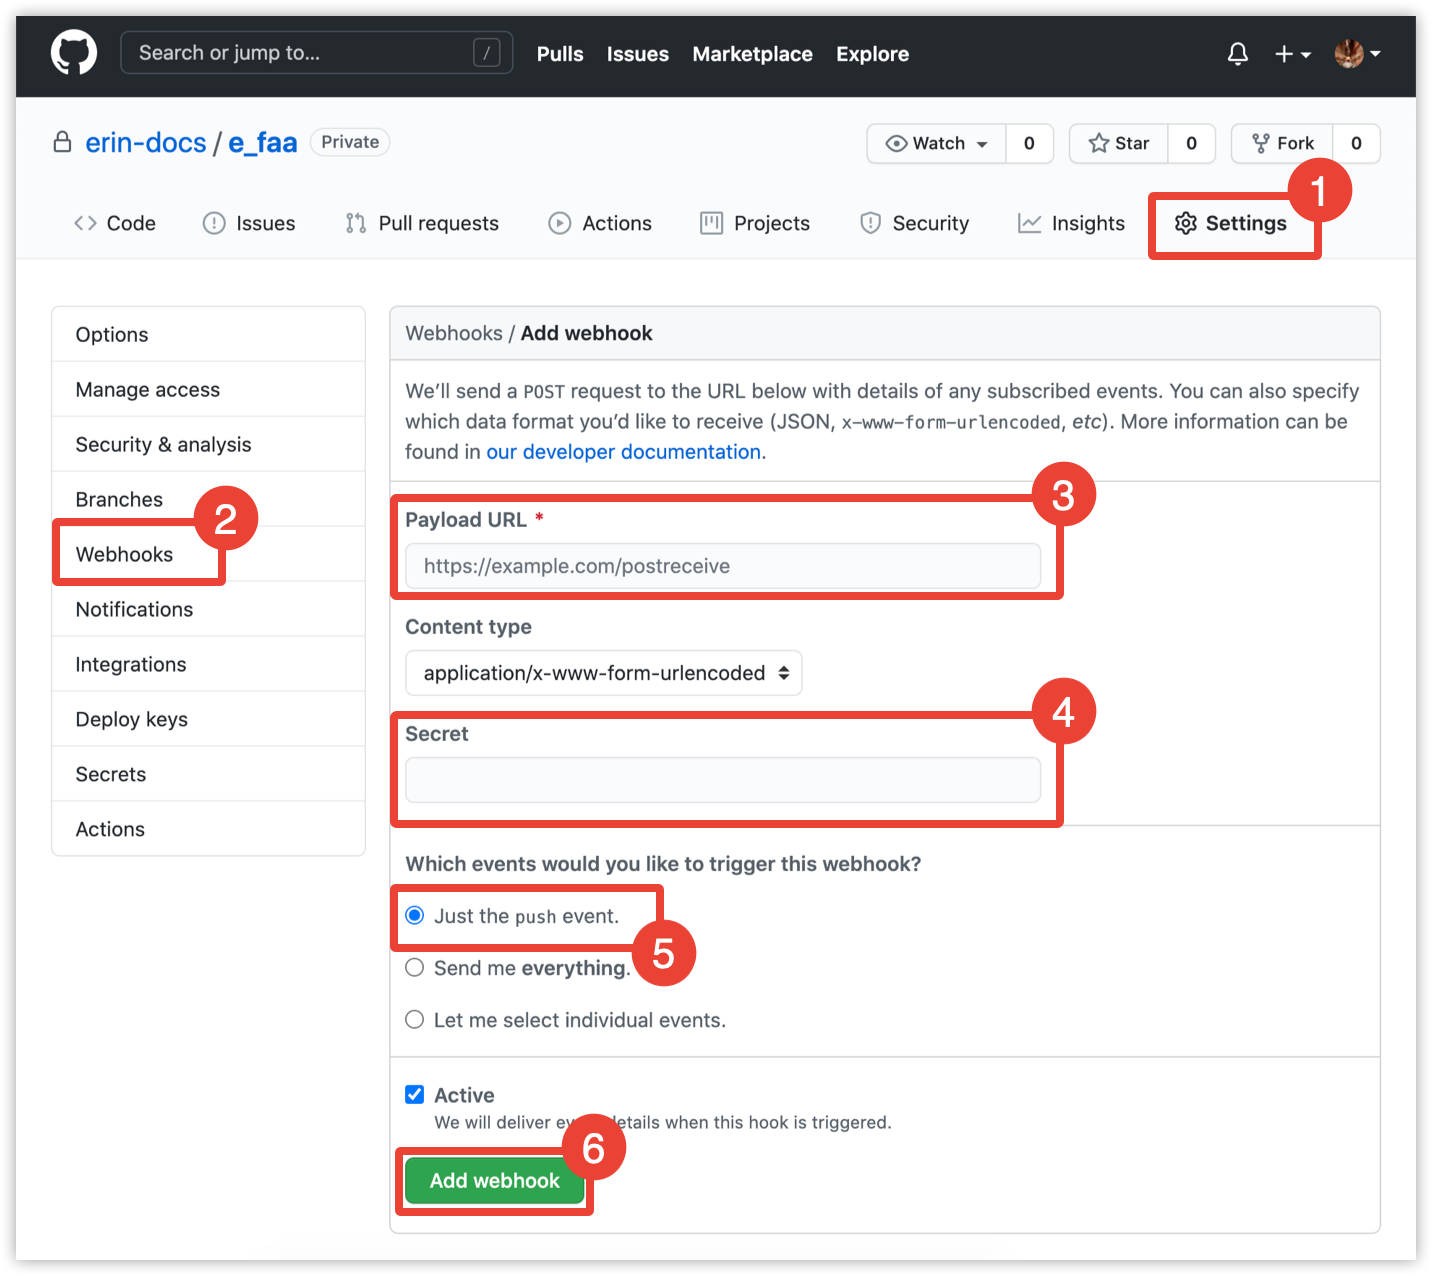Image resolution: width=1432 pixels, height=1276 pixels.
Task: Open the Code tab
Action: click(115, 223)
